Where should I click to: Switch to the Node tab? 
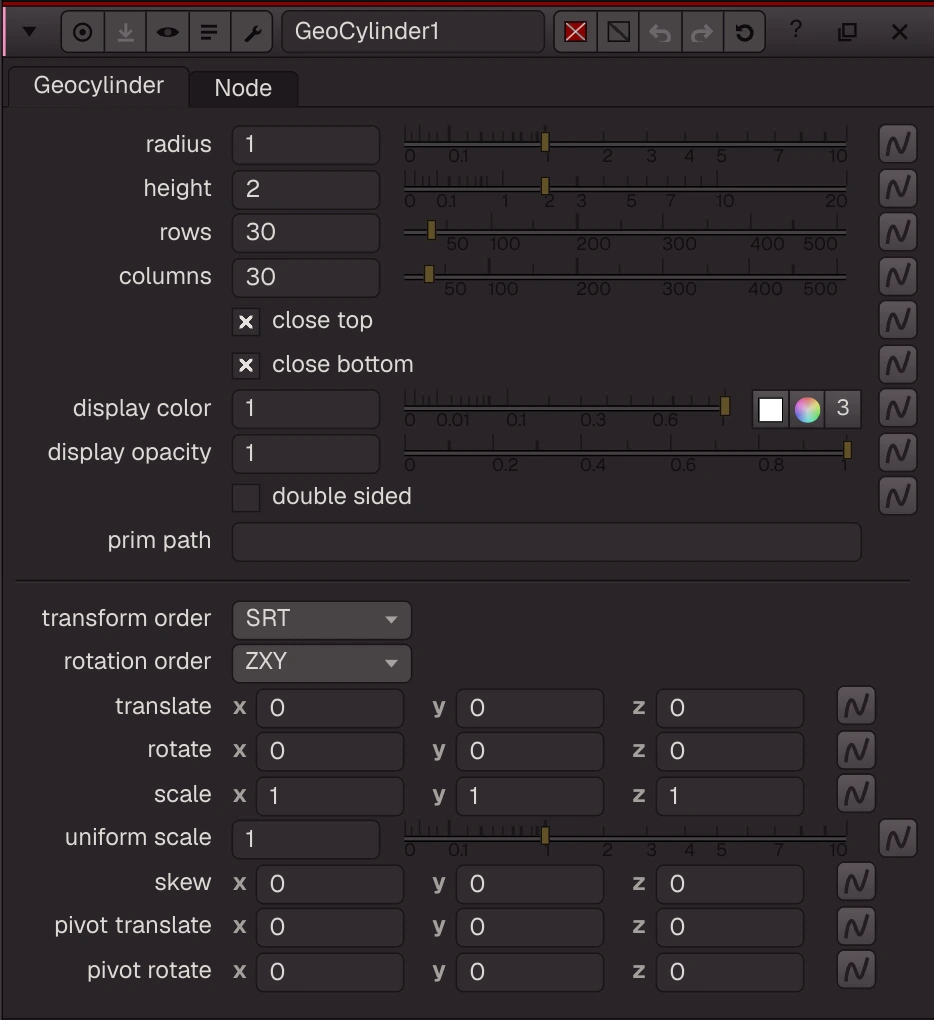(243, 88)
